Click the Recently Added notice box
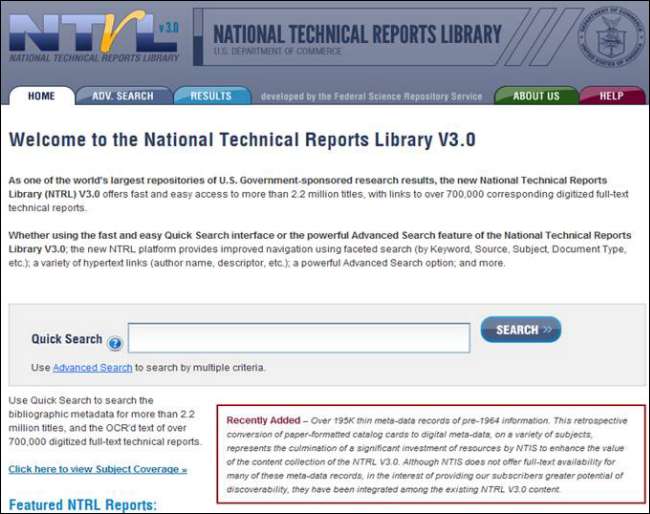Screen dimensions: 650x514 click(431, 454)
